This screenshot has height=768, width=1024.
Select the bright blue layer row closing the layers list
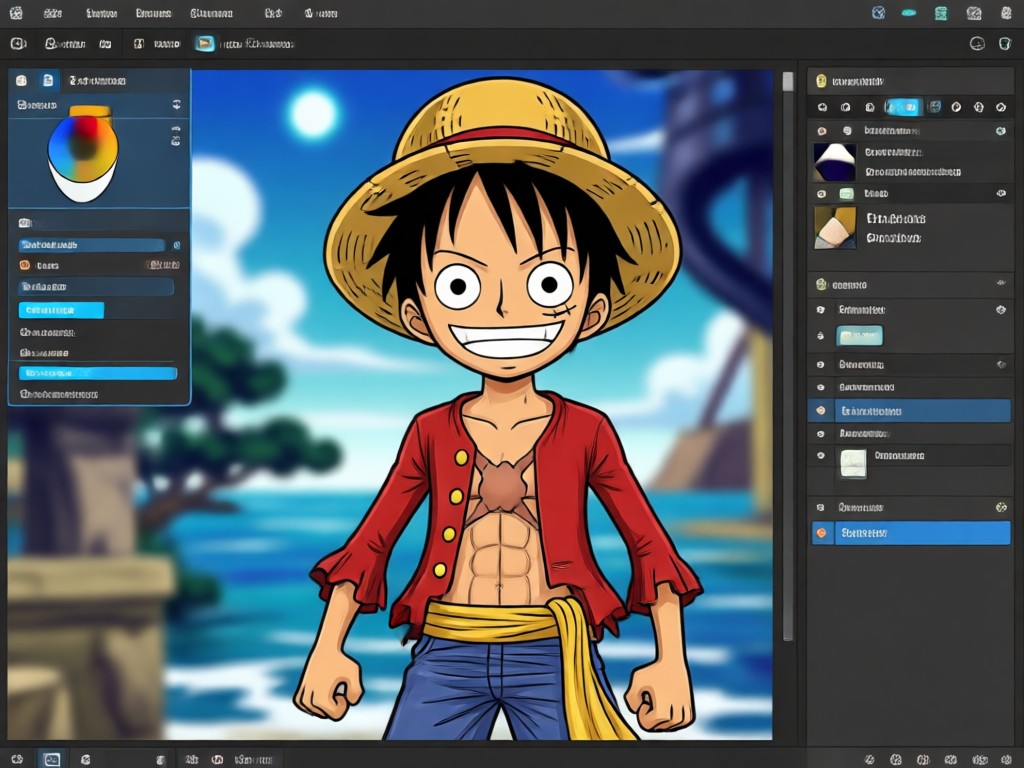pyautogui.click(x=910, y=533)
